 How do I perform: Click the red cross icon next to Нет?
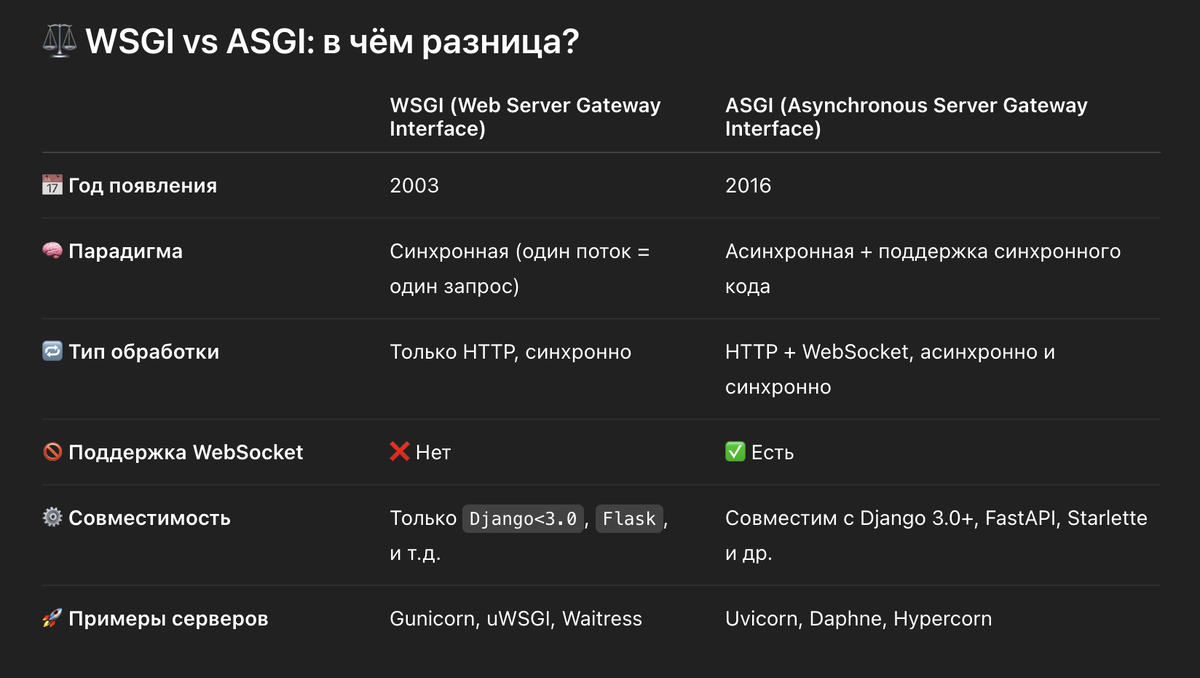click(400, 452)
